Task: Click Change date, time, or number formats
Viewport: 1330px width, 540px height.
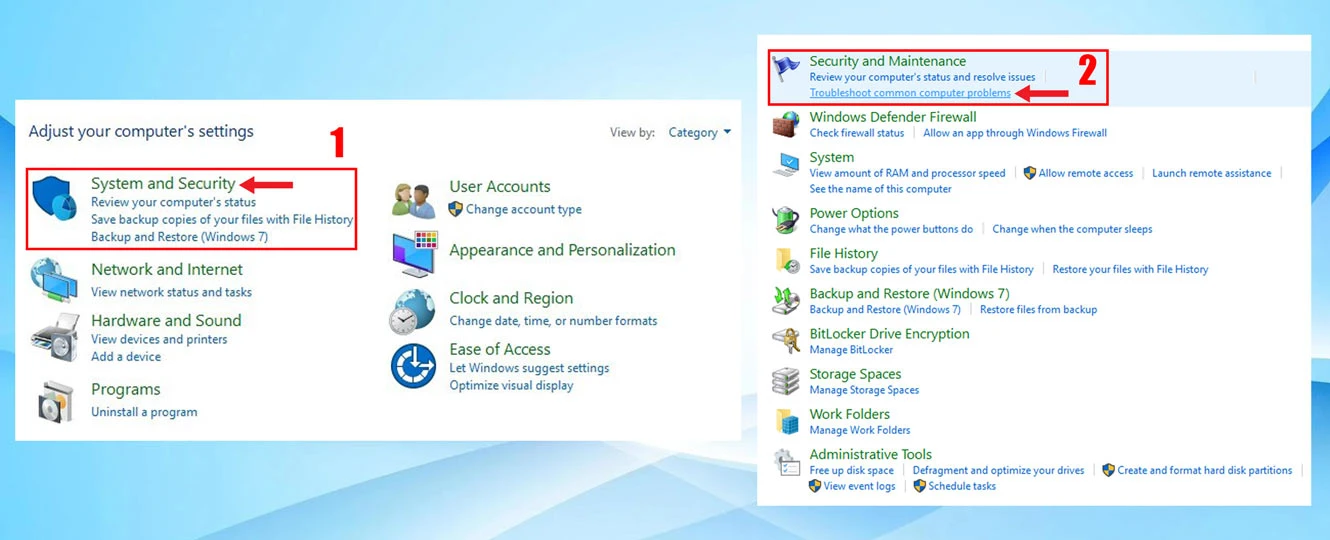Action: 553,321
